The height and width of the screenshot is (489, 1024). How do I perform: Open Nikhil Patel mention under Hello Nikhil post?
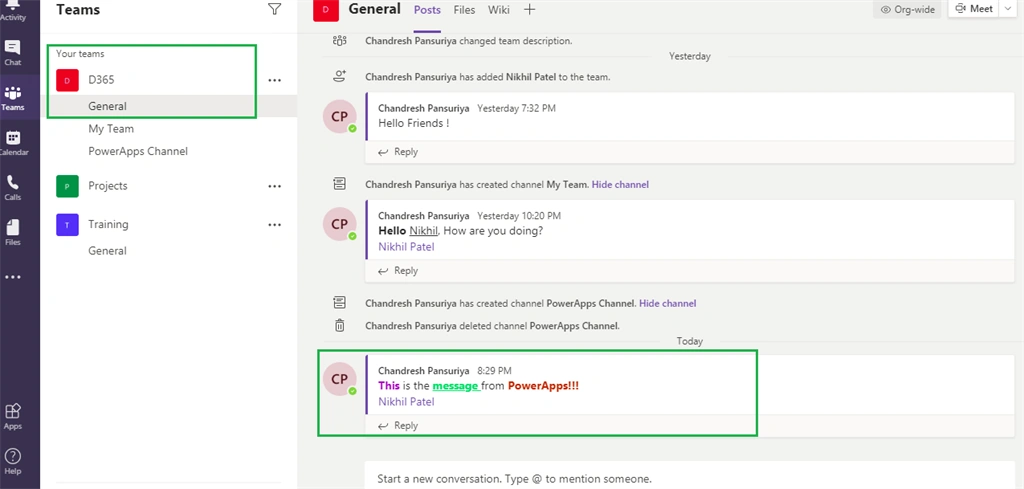pos(406,247)
